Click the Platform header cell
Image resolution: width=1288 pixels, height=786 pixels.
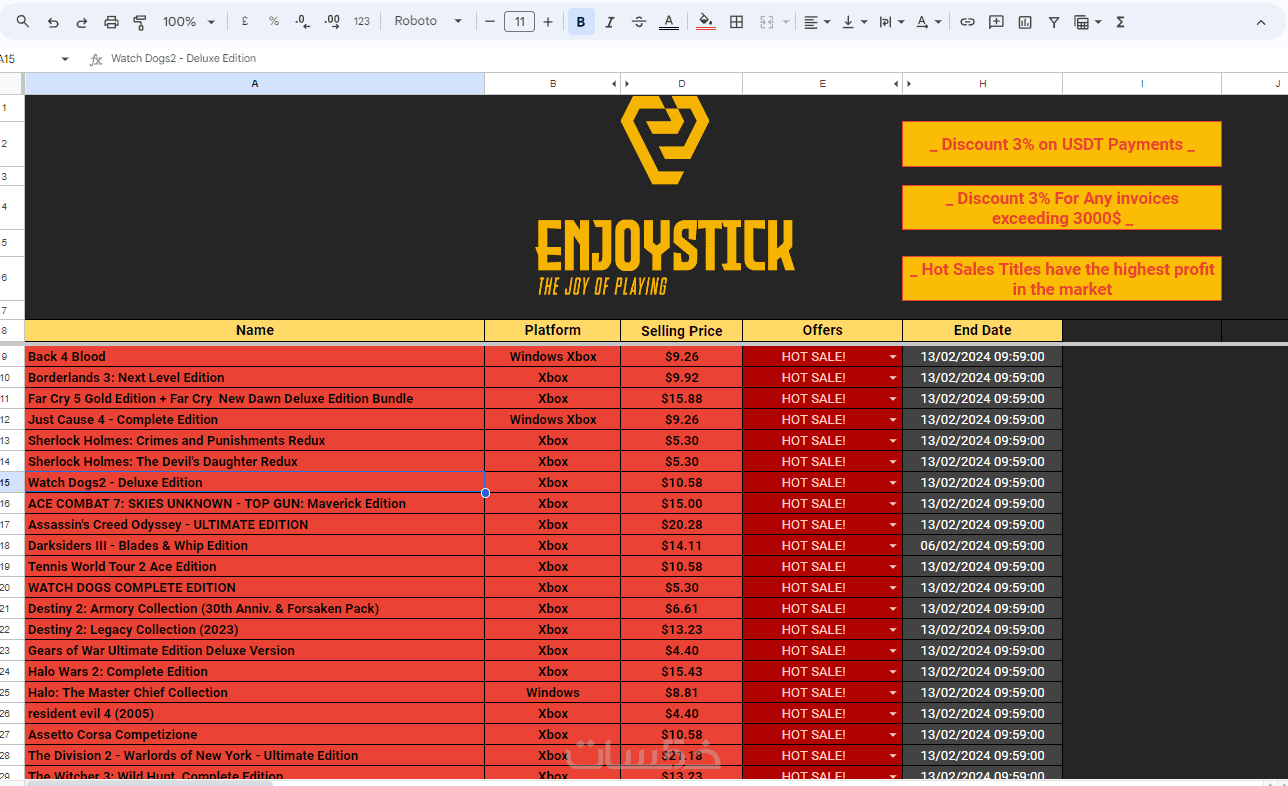click(553, 331)
